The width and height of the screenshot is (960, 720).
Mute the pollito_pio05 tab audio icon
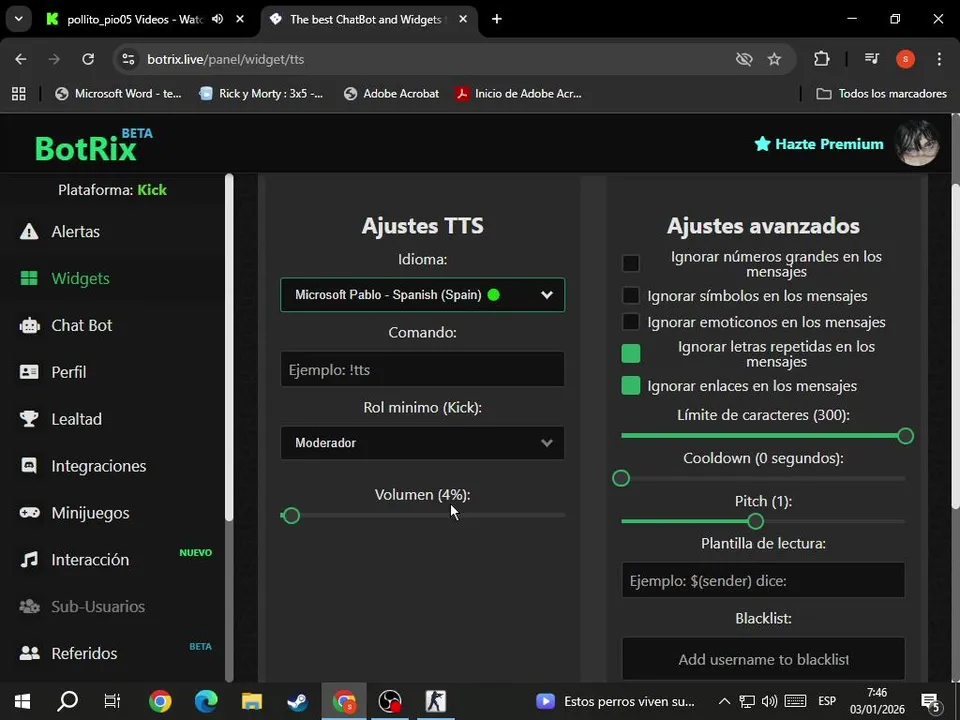(217, 19)
